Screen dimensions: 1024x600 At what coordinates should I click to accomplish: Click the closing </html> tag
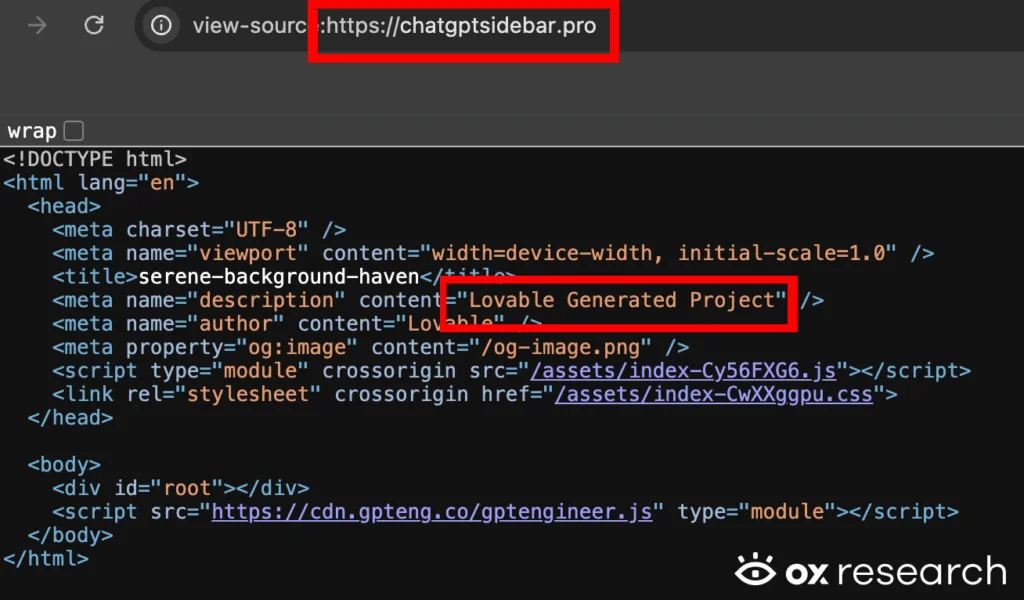46,559
